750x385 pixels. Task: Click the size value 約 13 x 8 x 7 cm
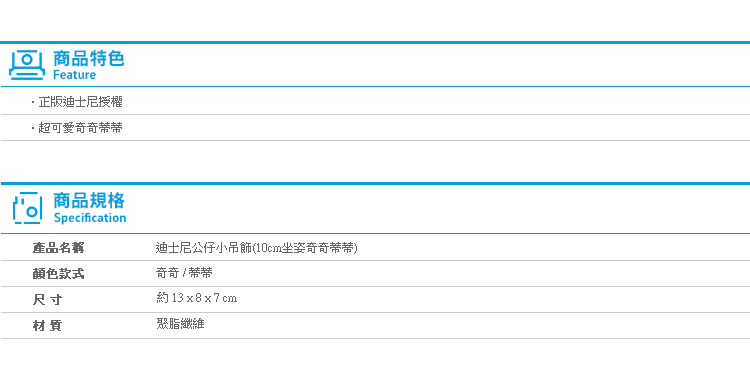tap(197, 298)
